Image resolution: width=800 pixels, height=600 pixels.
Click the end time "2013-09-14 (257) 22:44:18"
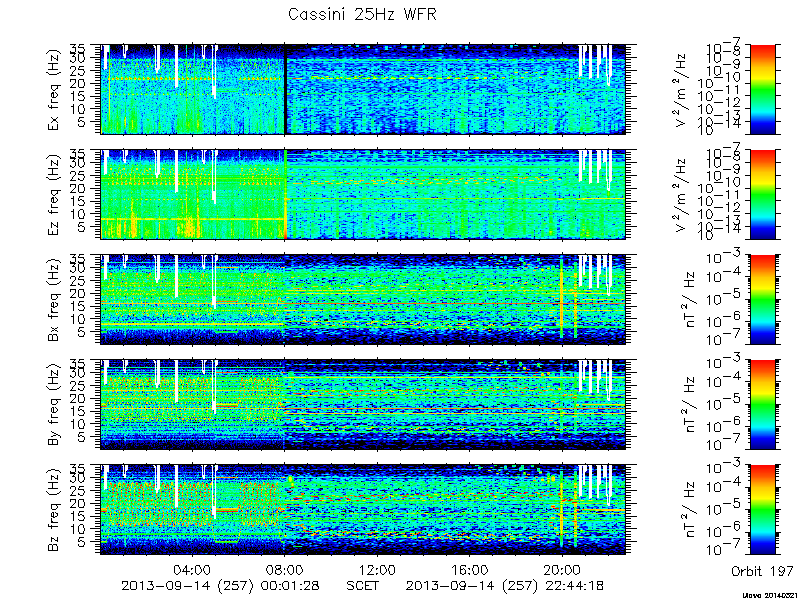[x=505, y=585]
